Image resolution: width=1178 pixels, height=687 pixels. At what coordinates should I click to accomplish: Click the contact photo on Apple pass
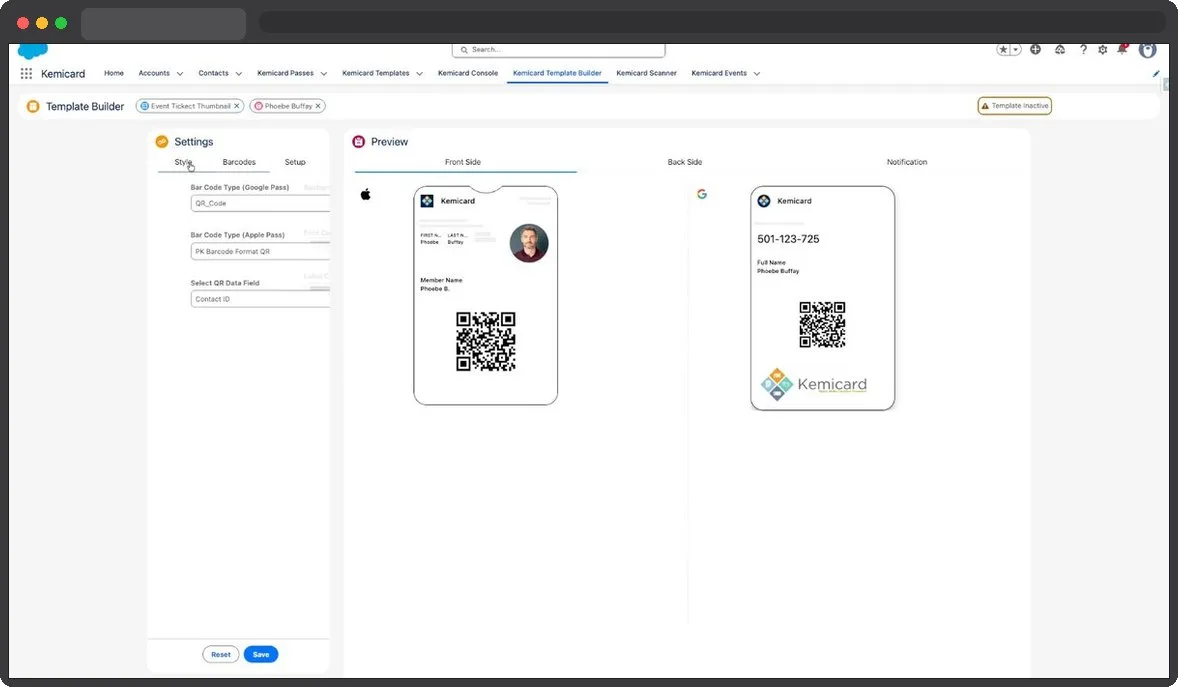529,243
